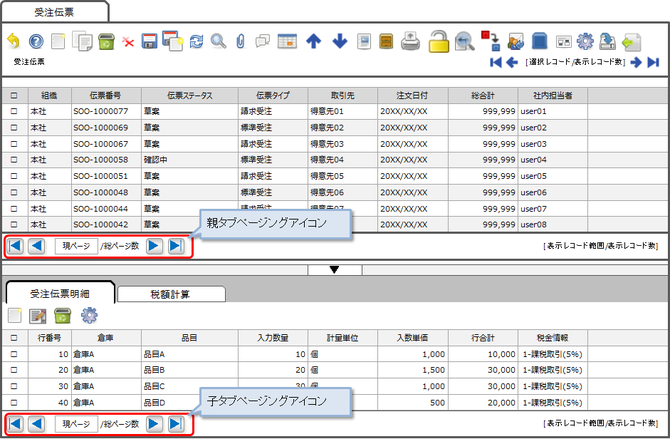Viewport: 670px width, 439px height.
Task: Go to previous page in parent paging
Action: click(37, 246)
